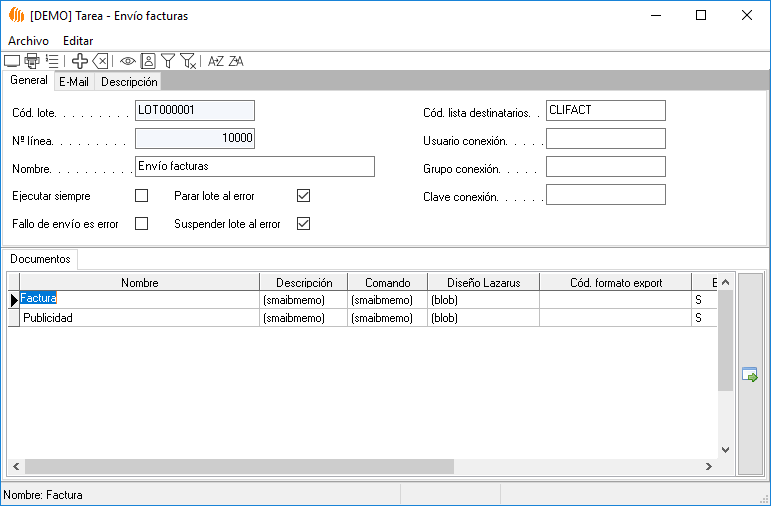Check Fallo de envío es error
Viewport: 771px width, 506px height.
point(141,223)
